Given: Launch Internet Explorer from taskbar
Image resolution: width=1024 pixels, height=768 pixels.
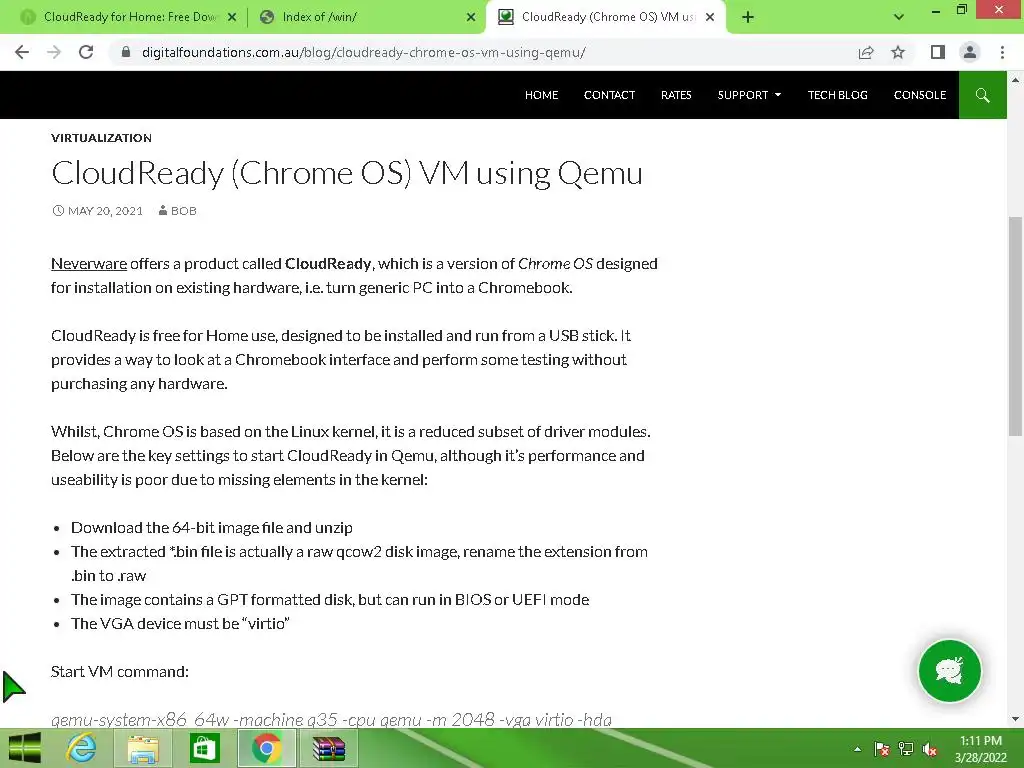Looking at the screenshot, I should coord(81,748).
